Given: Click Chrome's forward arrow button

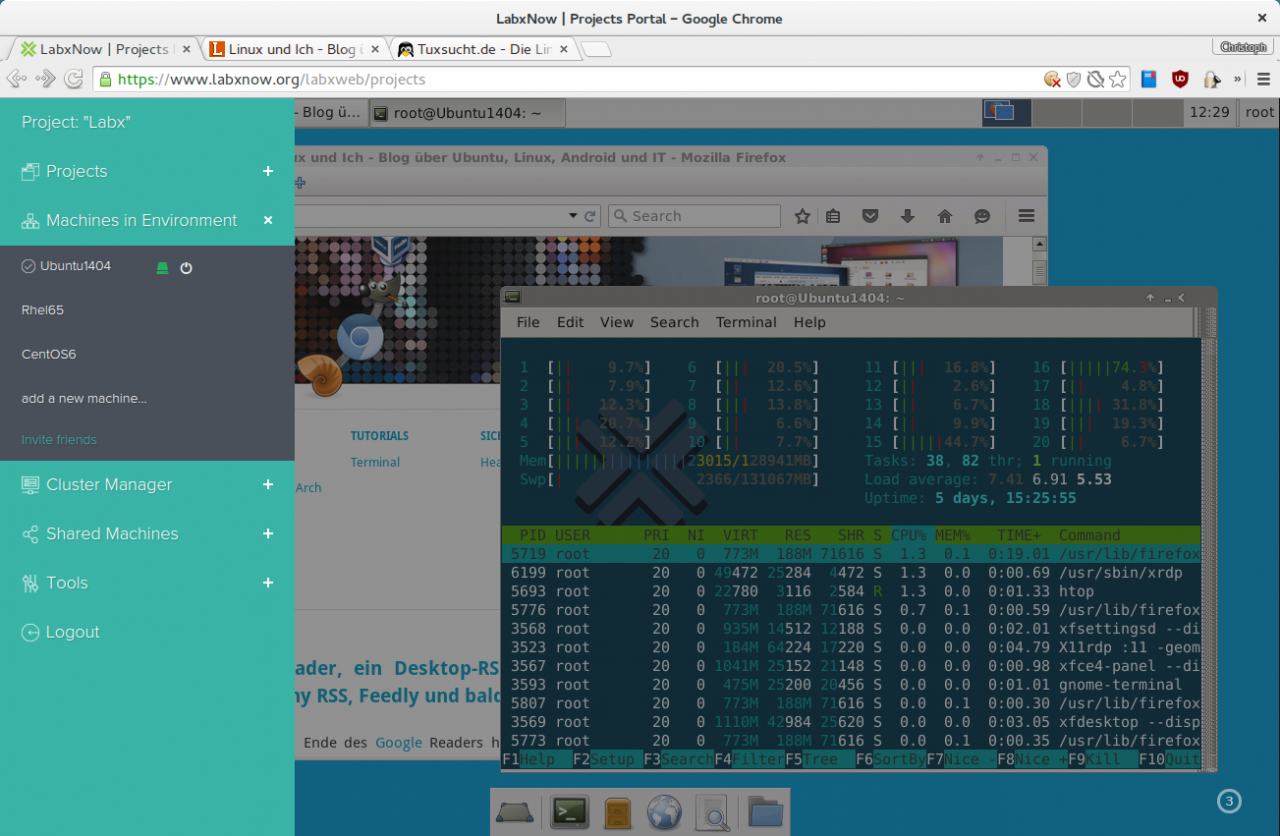Looking at the screenshot, I should pos(45,79).
